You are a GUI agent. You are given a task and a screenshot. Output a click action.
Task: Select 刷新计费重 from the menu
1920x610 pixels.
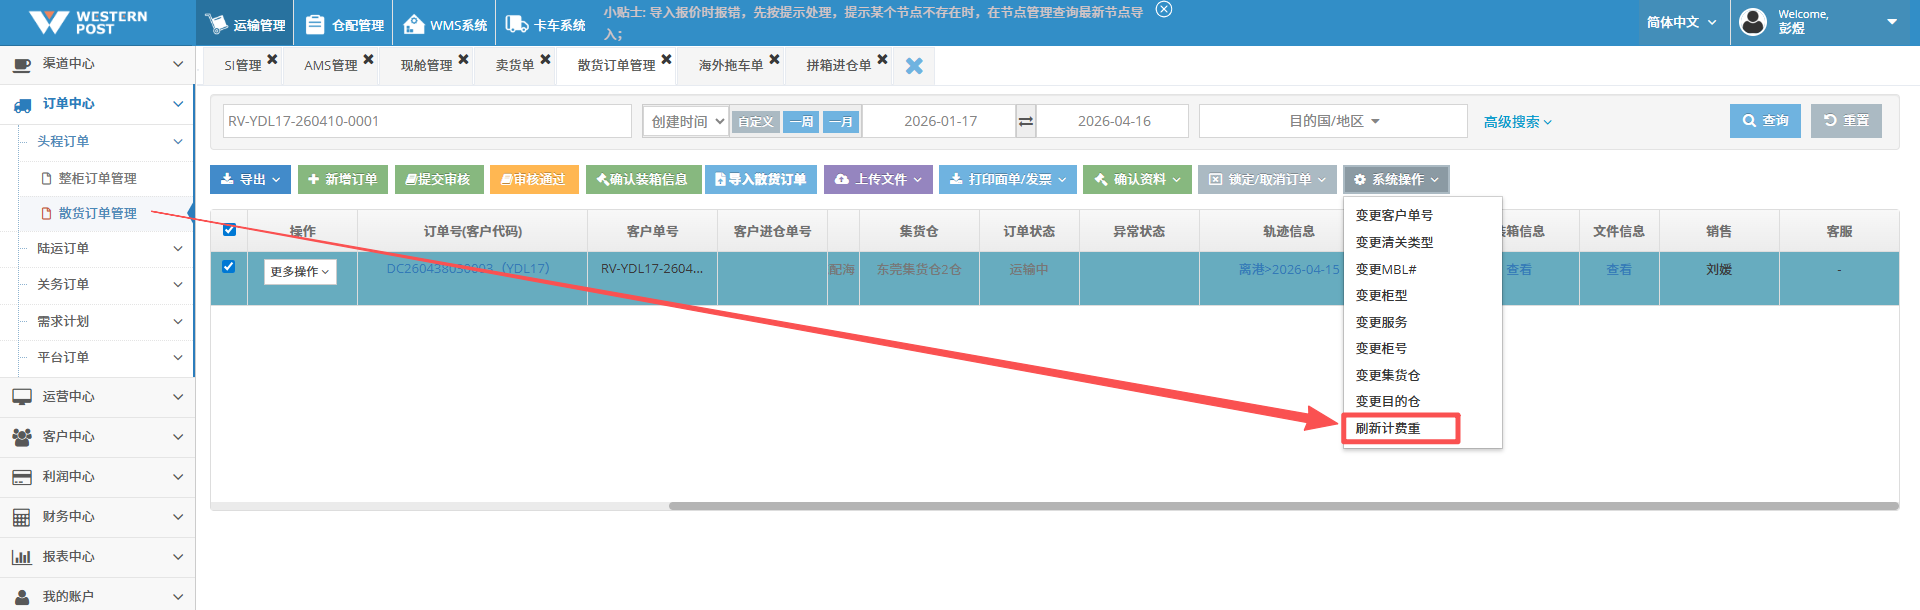[1388, 428]
